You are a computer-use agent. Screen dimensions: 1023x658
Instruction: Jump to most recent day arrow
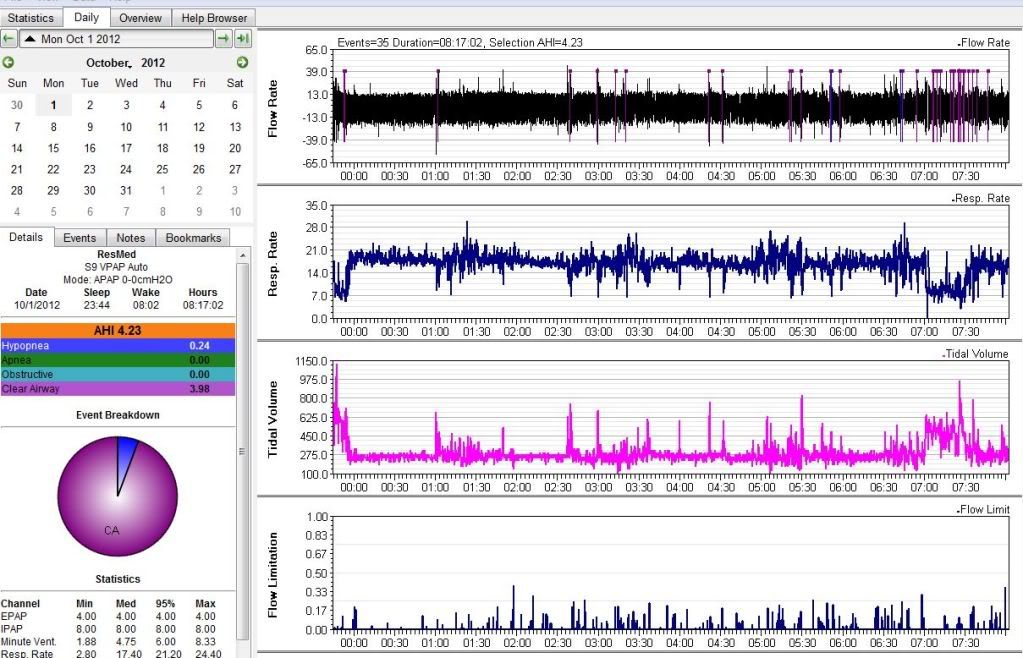243,39
